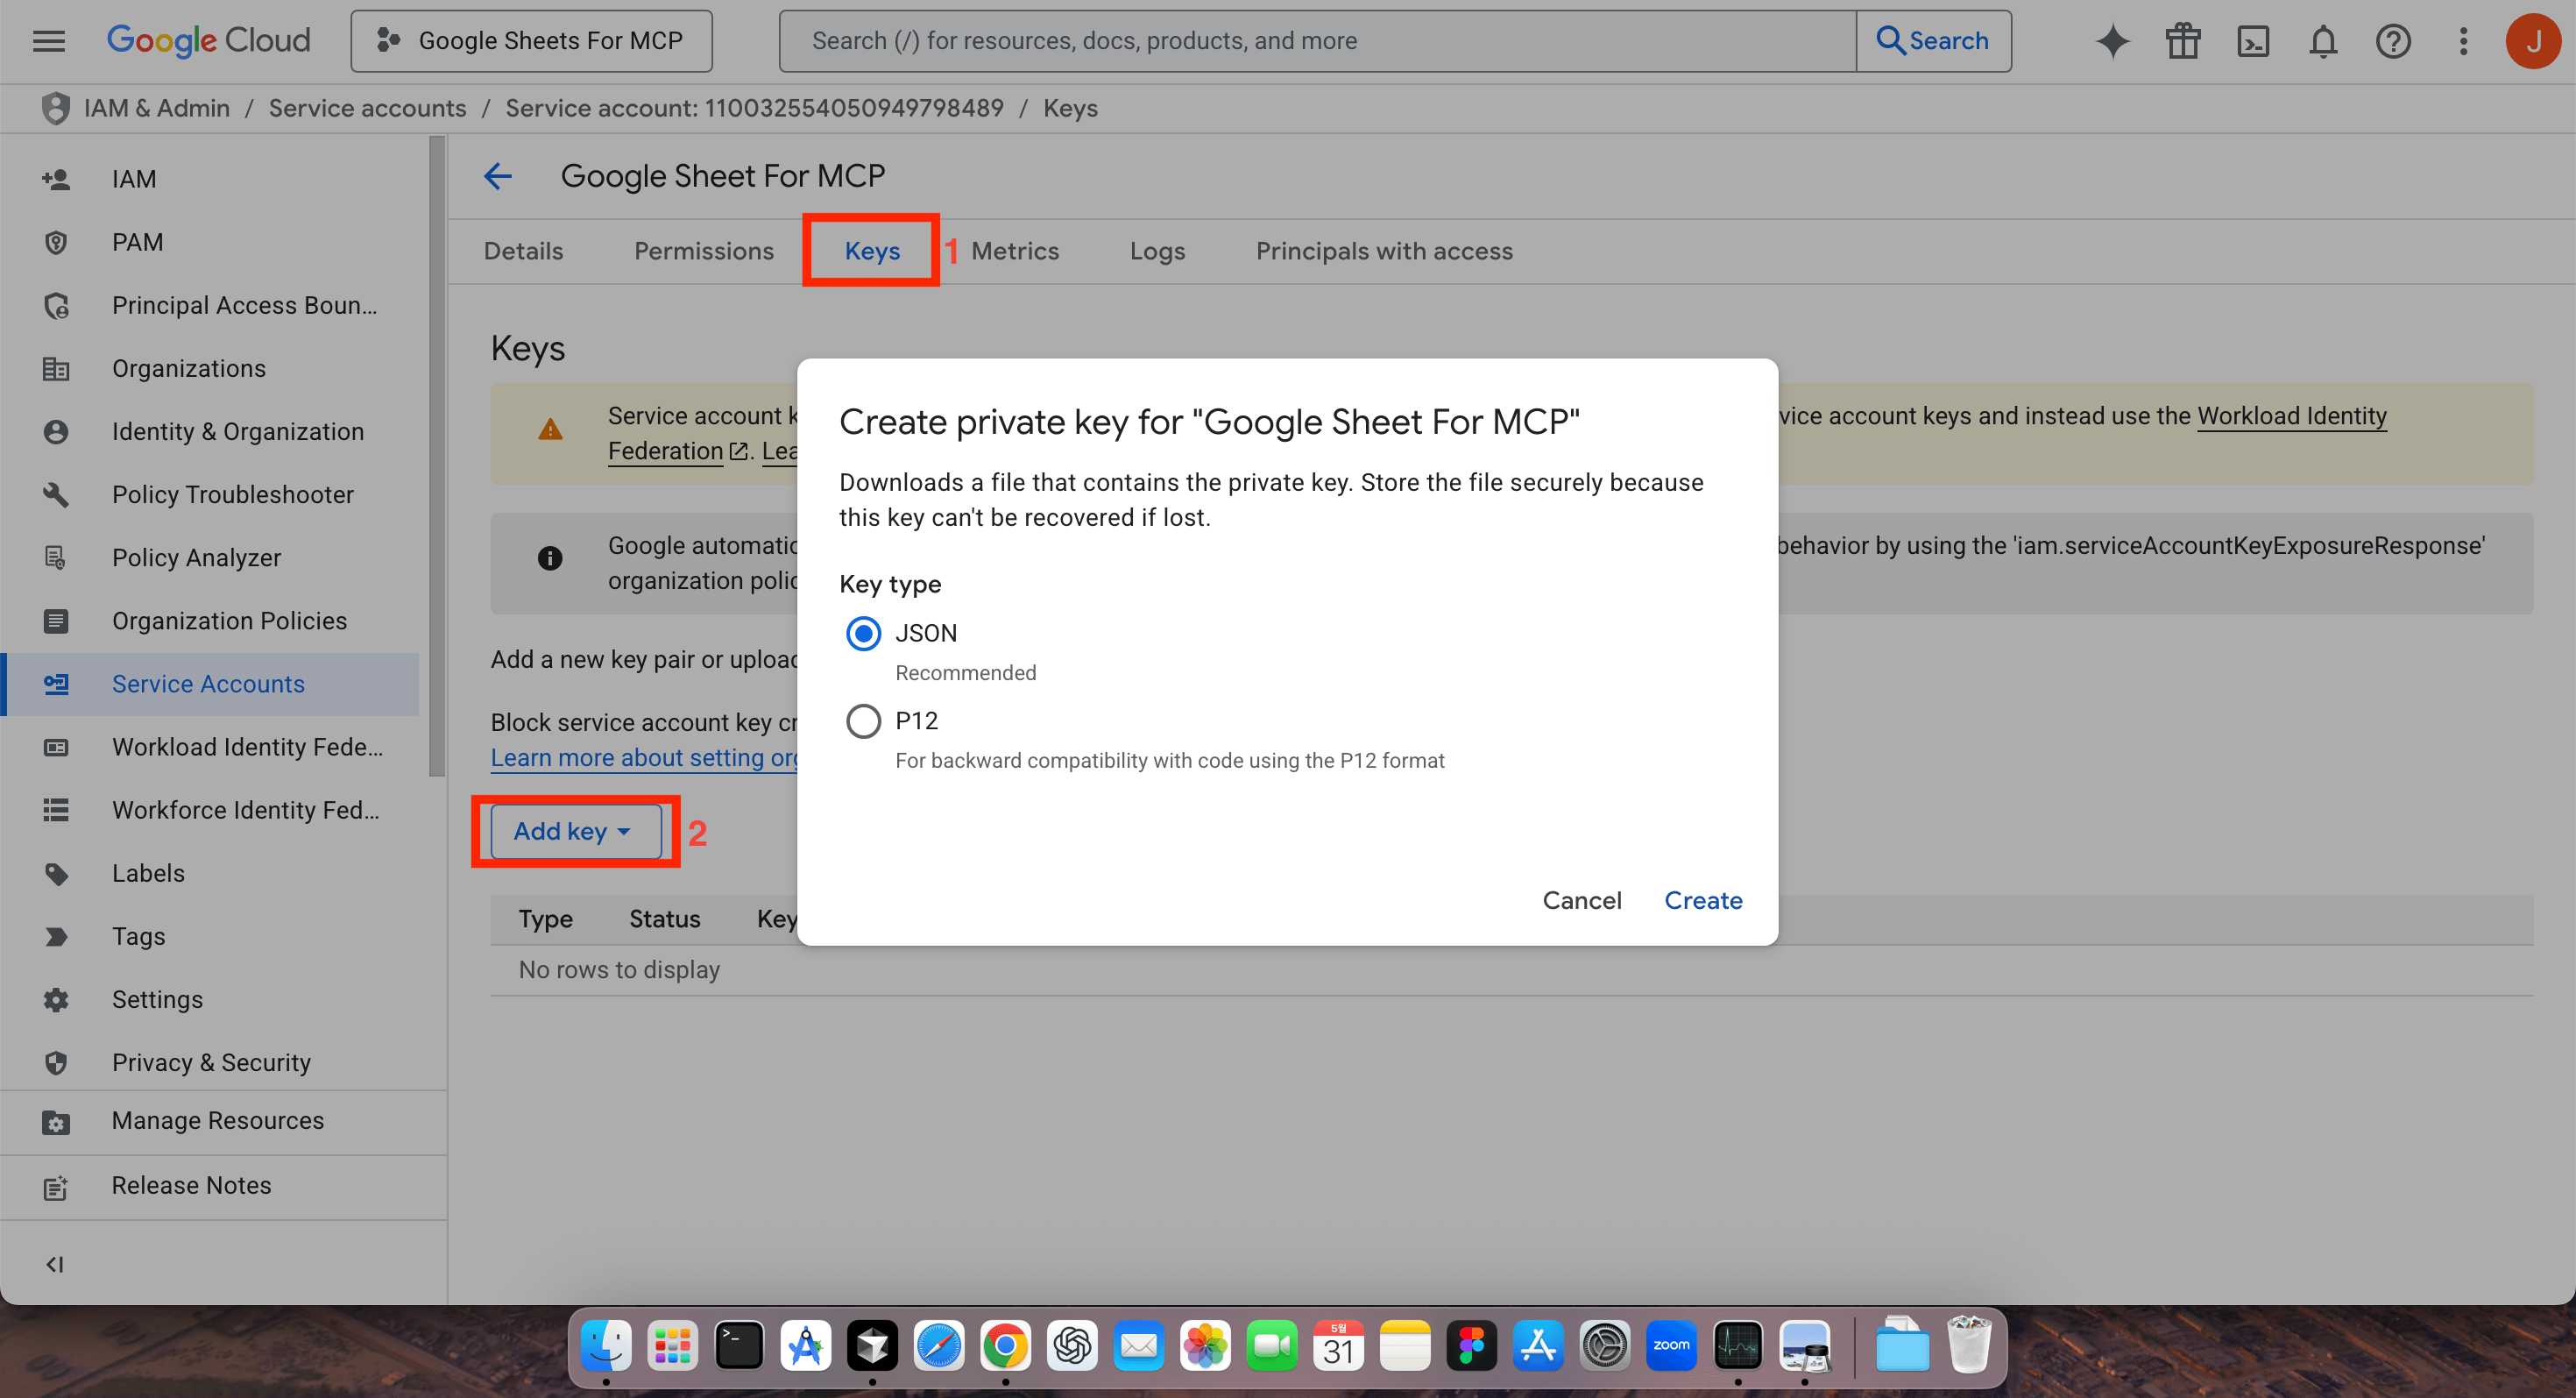Viewport: 2576px width, 1398px height.
Task: Collapse the sidebar with the collapse arrow
Action: pyautogui.click(x=55, y=1264)
